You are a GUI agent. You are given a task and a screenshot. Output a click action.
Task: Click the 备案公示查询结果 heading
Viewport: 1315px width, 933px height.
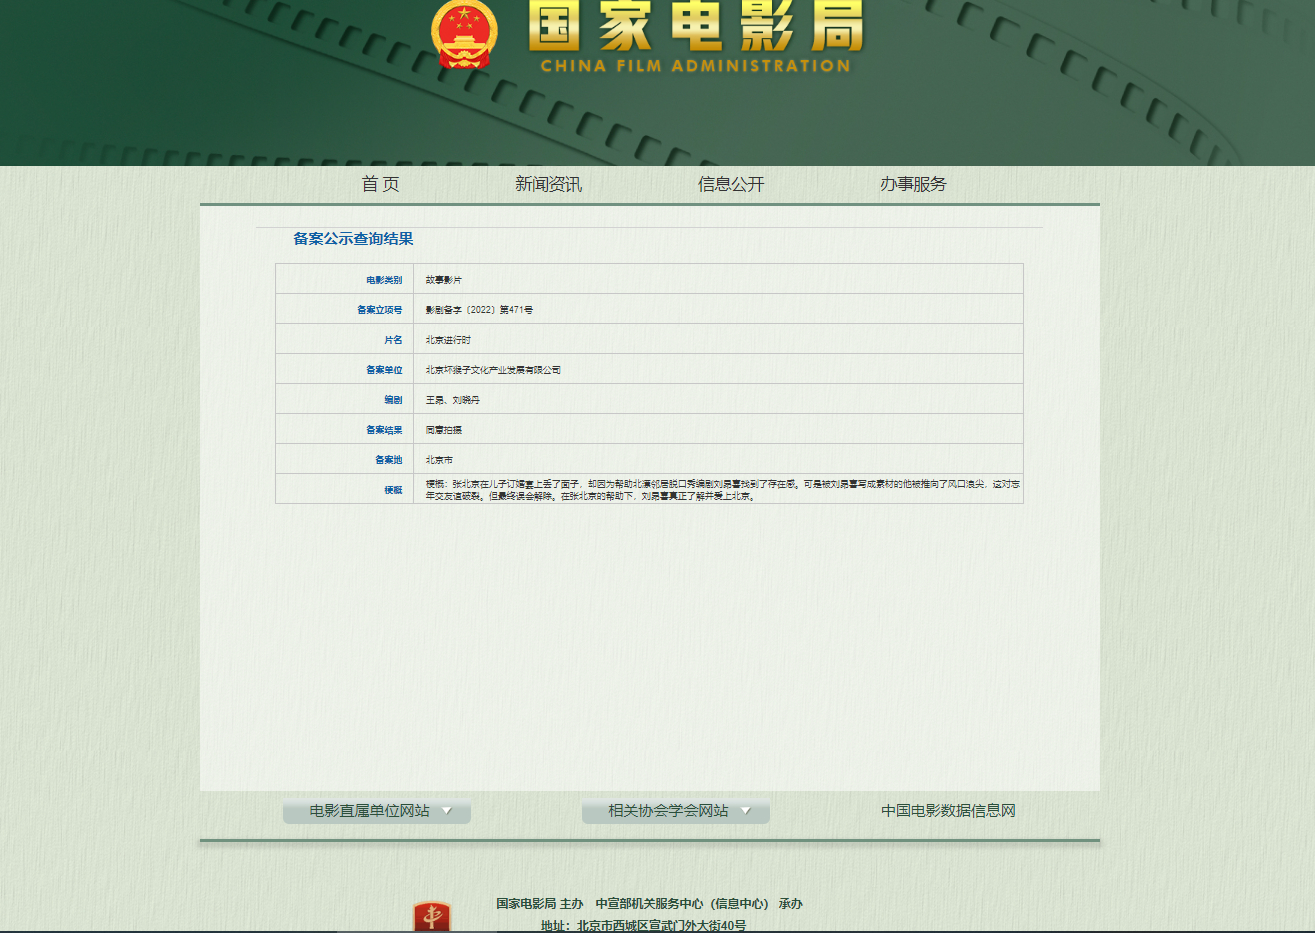[353, 239]
